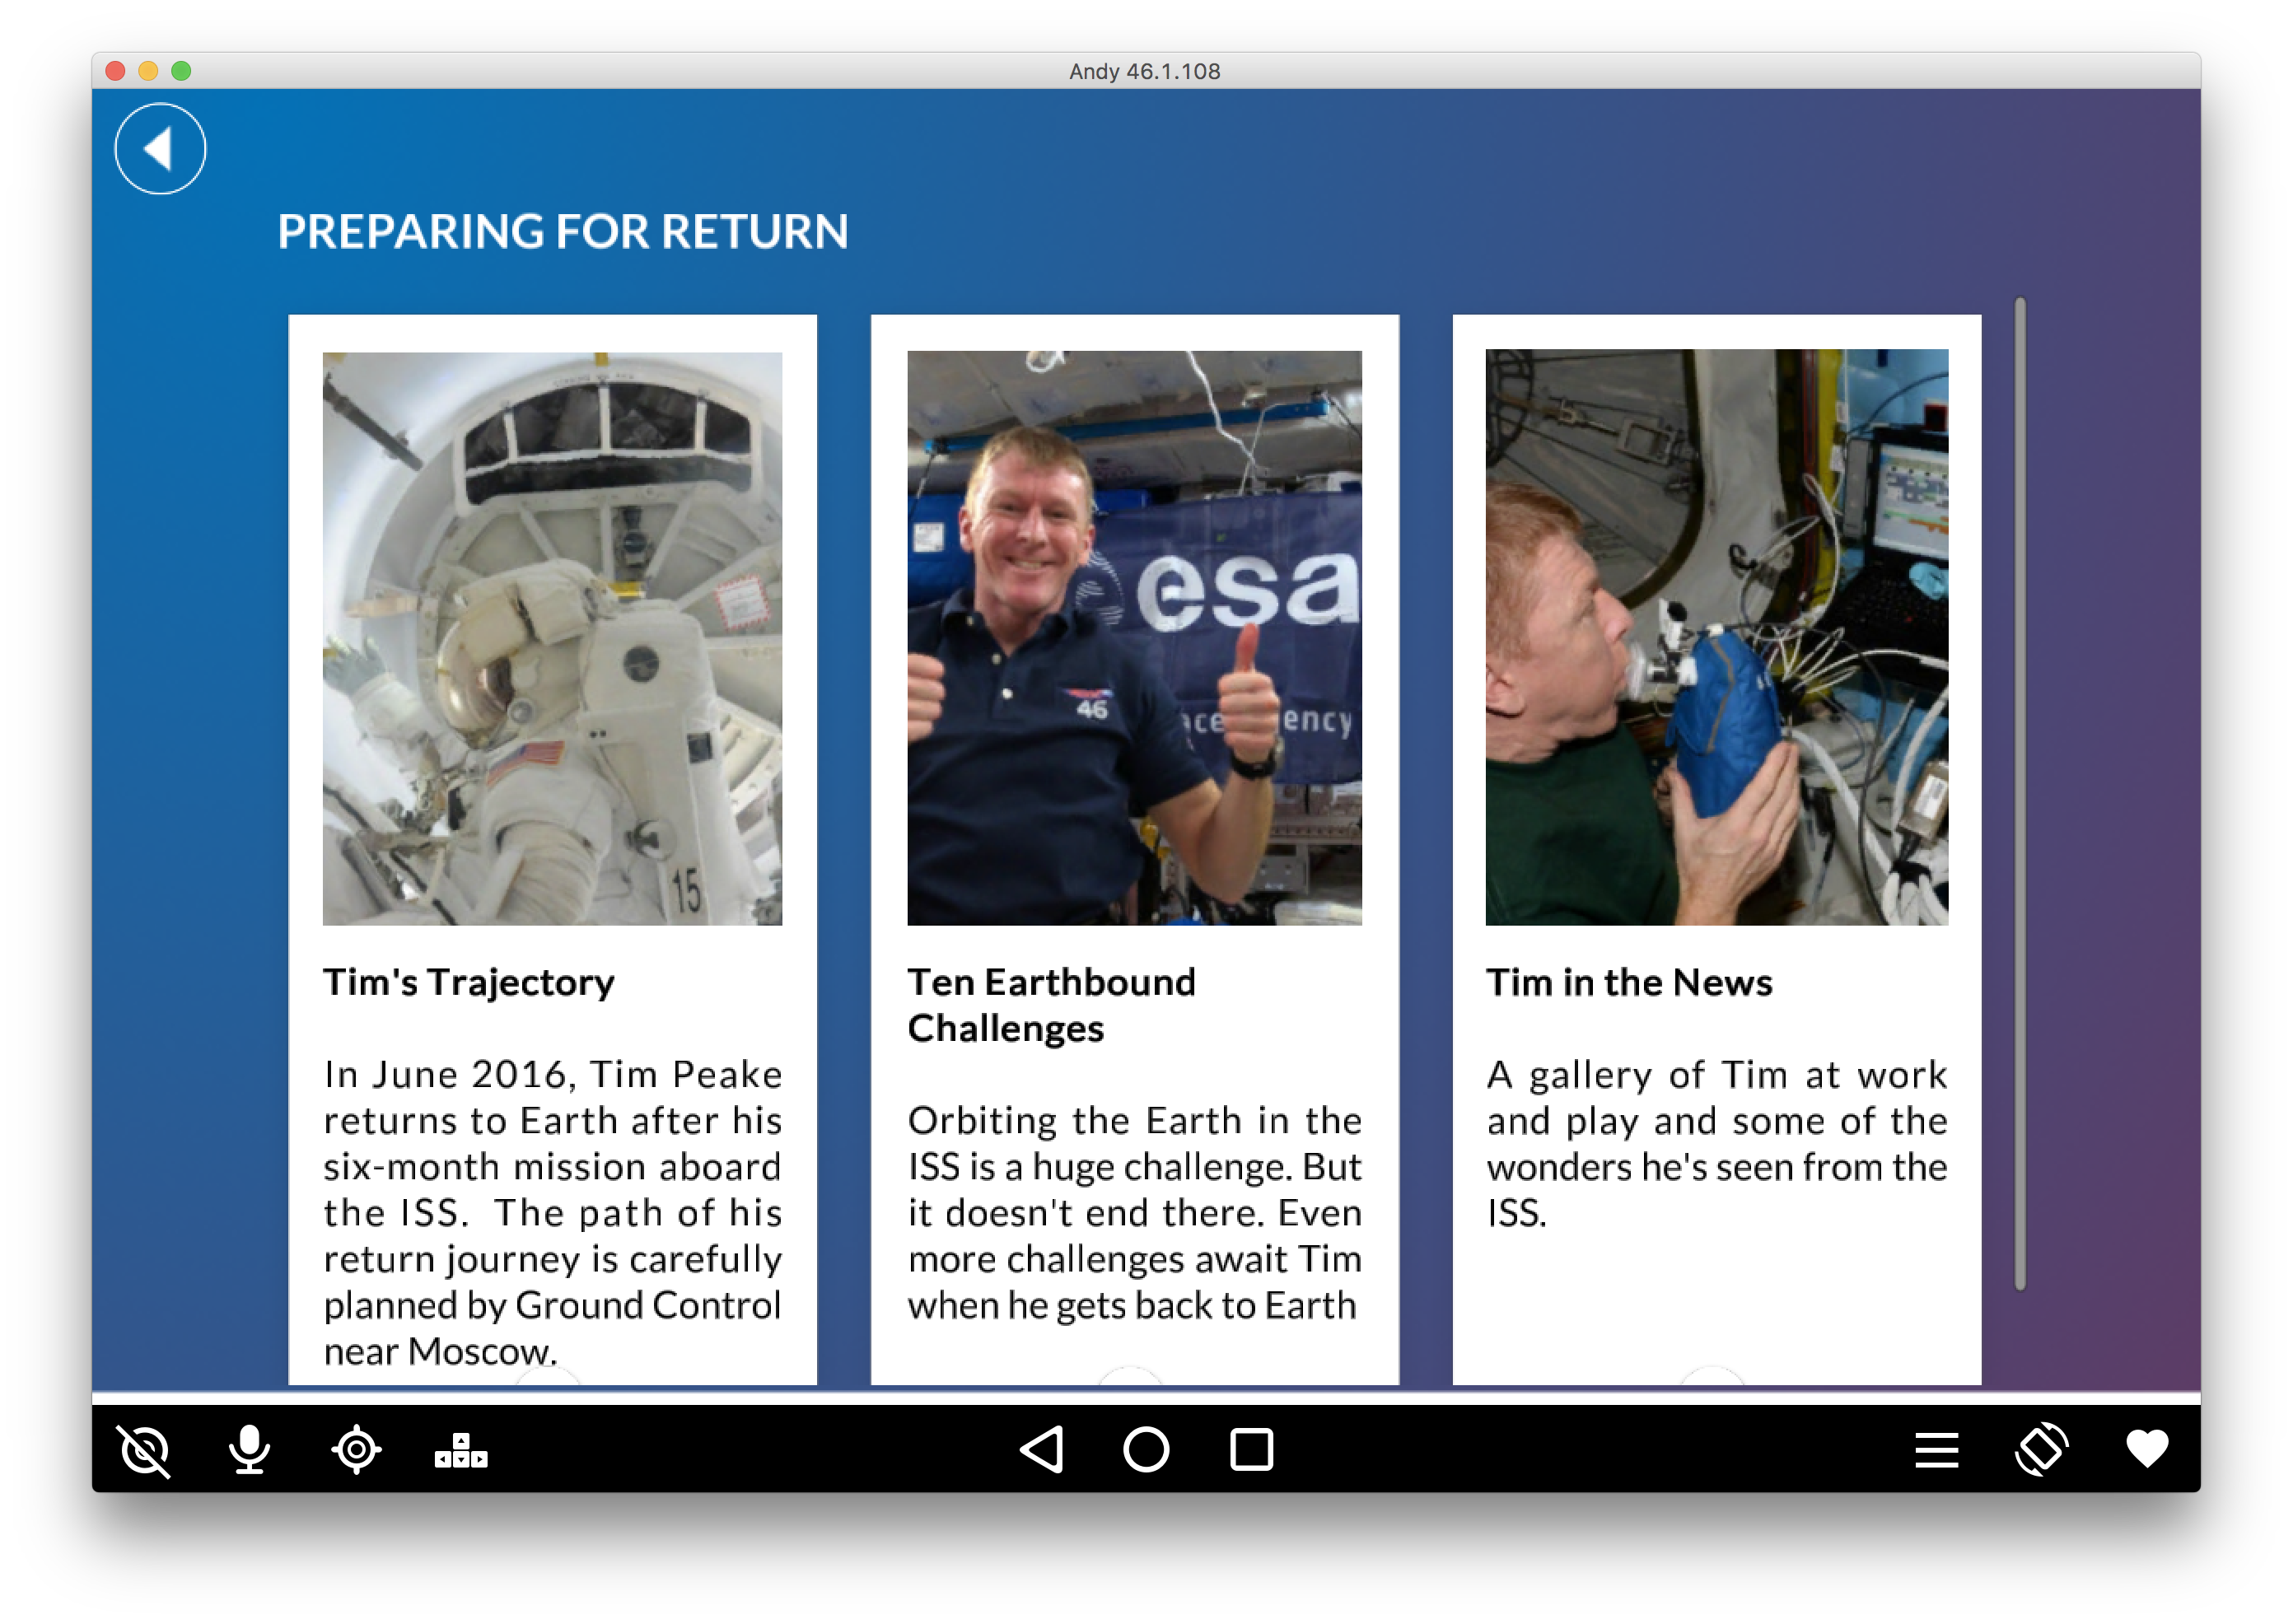The image size is (2293, 1624).
Task: Tap the Android recent apps square
Action: pyautogui.click(x=1251, y=1450)
